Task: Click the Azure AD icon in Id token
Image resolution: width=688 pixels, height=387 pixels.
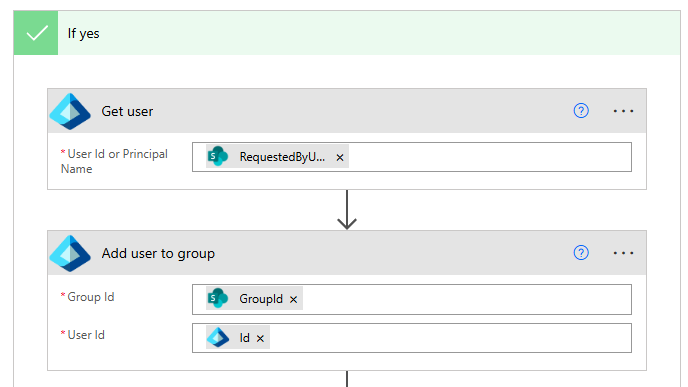Action: [218, 337]
